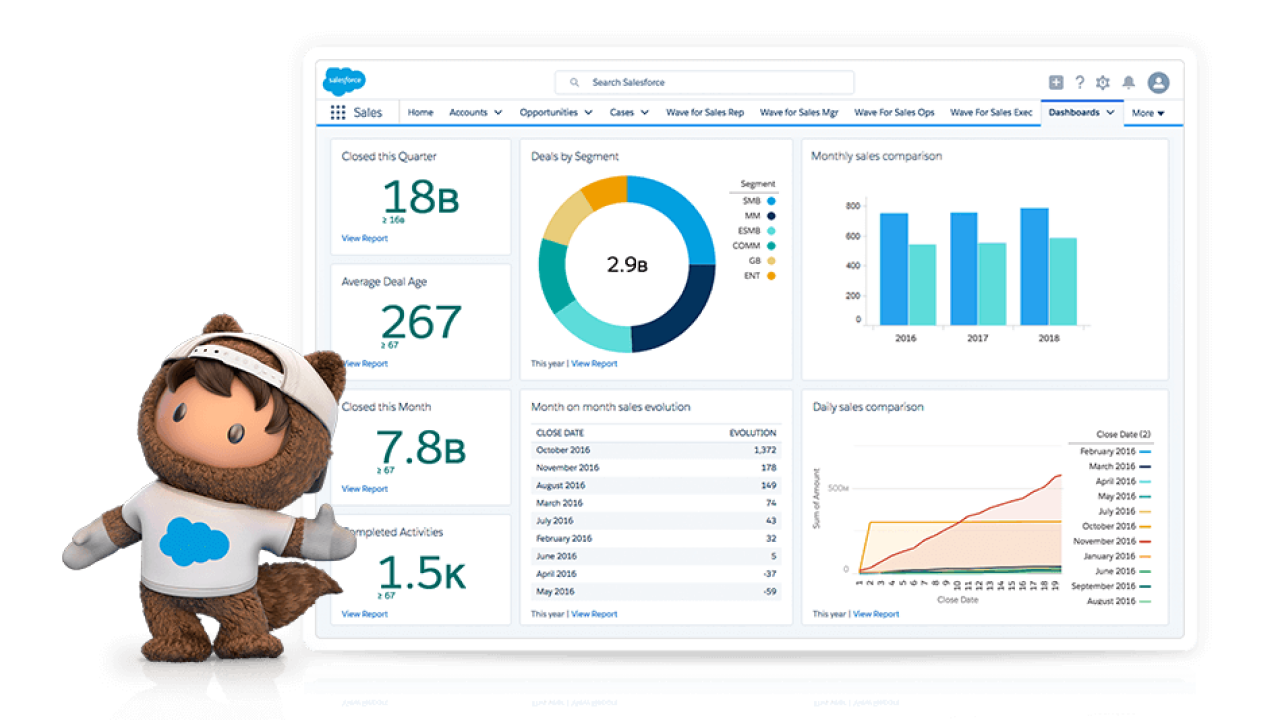The image size is (1280, 720).
Task: Open the user profile avatar
Action: 1158,83
